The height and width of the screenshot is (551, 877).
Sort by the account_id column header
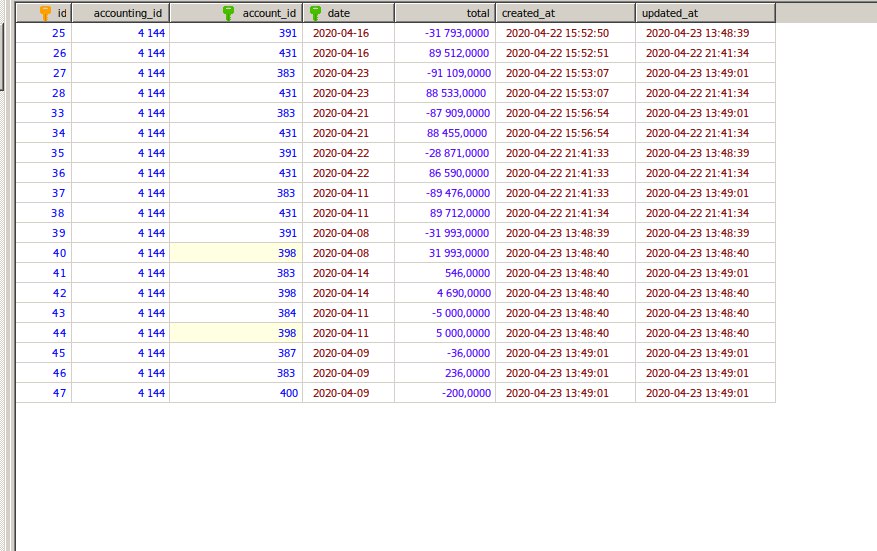[x=236, y=13]
